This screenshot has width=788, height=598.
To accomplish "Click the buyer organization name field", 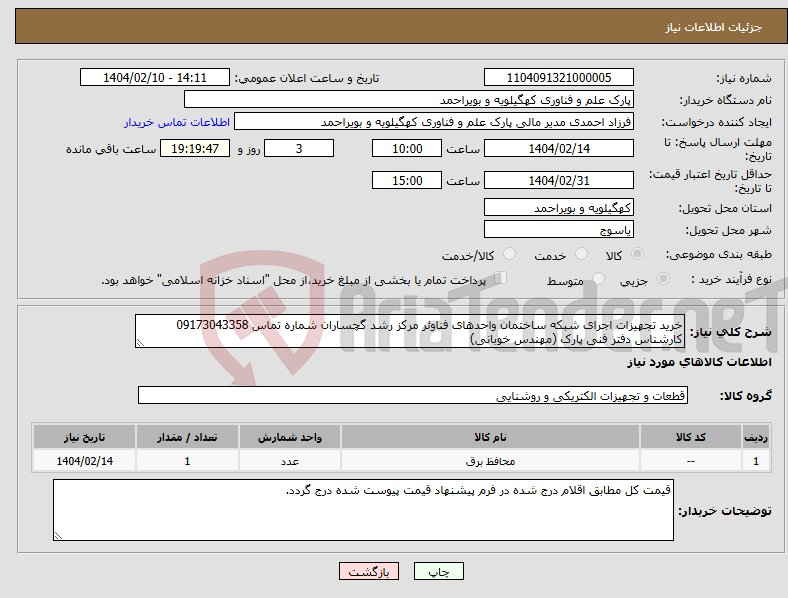I will 409,99.
